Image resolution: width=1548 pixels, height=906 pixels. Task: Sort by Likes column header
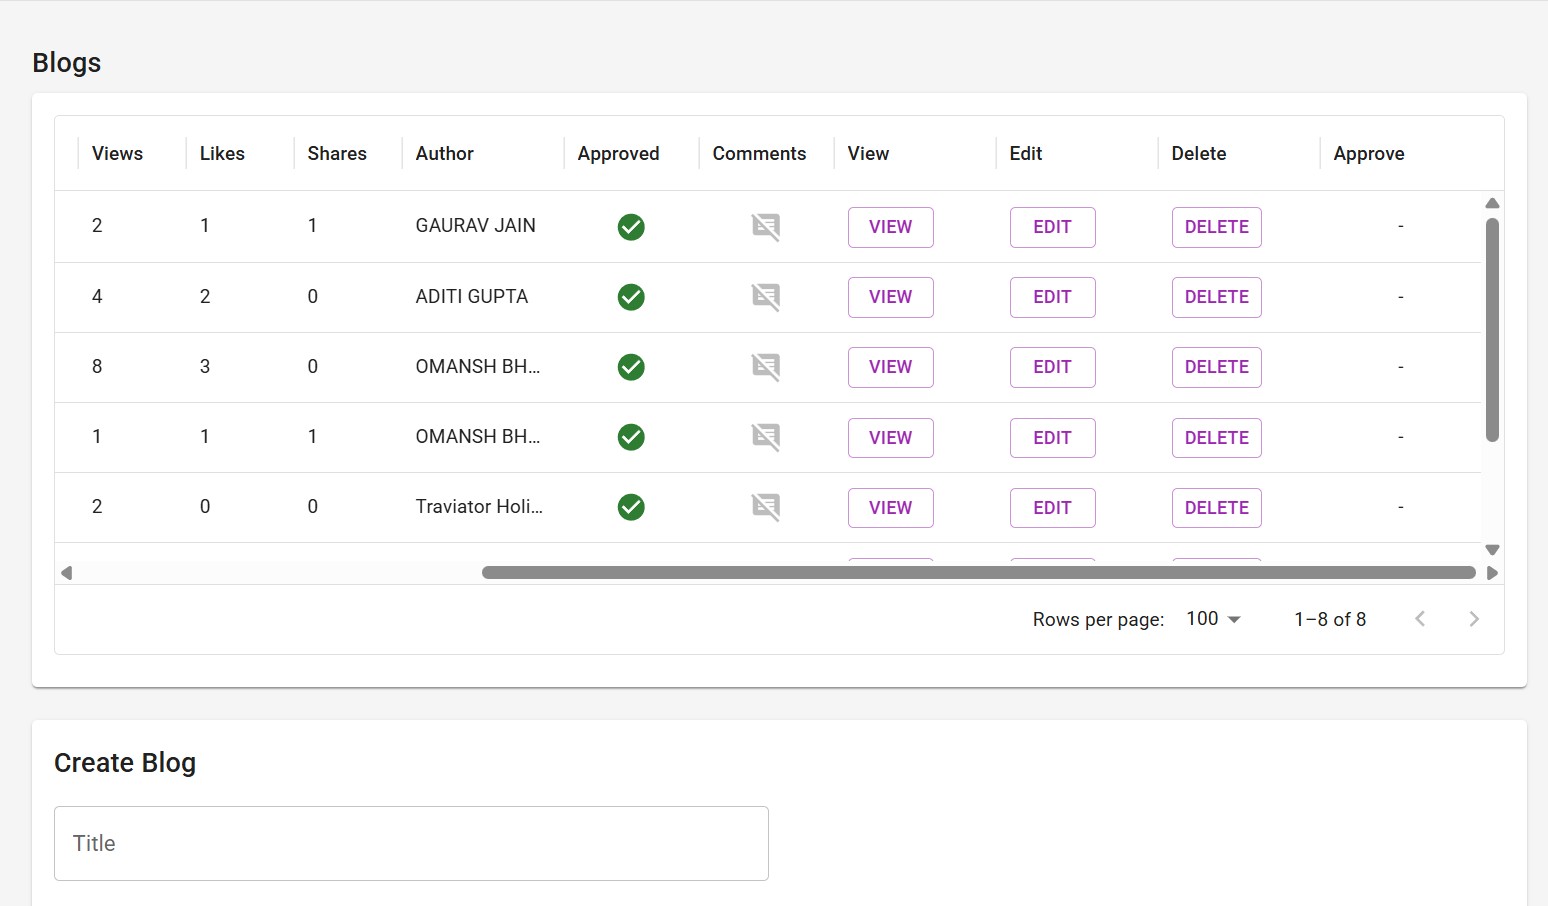(x=222, y=153)
